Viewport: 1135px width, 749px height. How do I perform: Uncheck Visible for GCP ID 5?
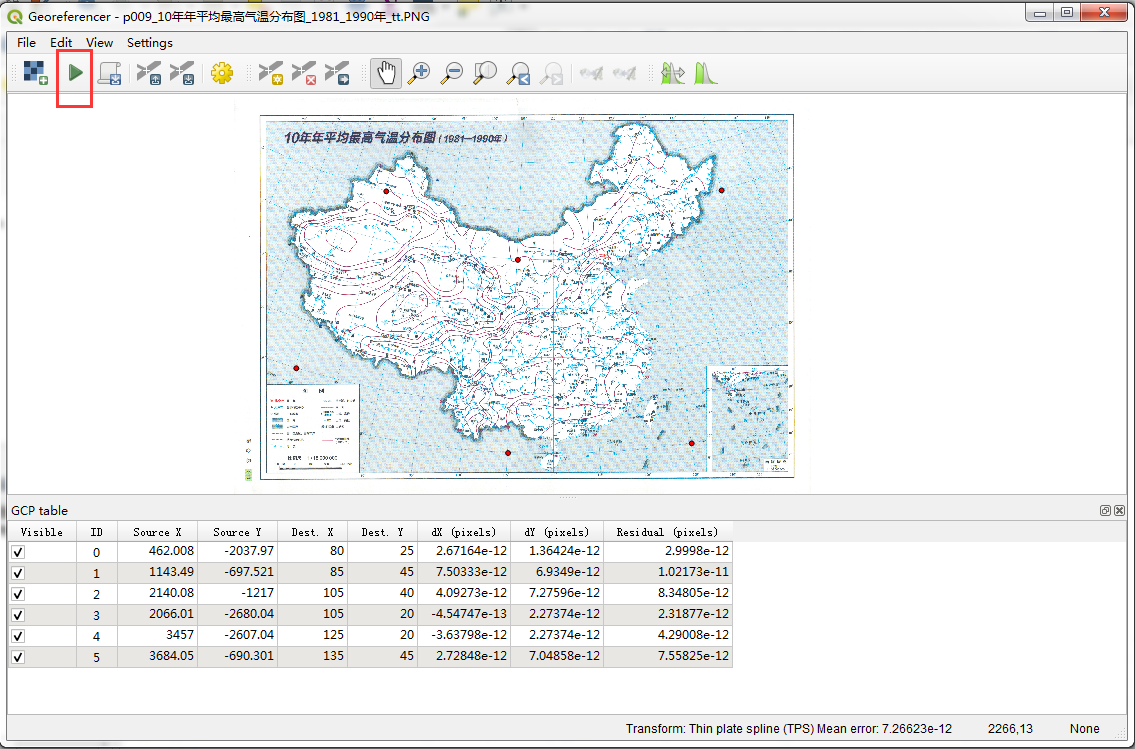pyautogui.click(x=18, y=657)
